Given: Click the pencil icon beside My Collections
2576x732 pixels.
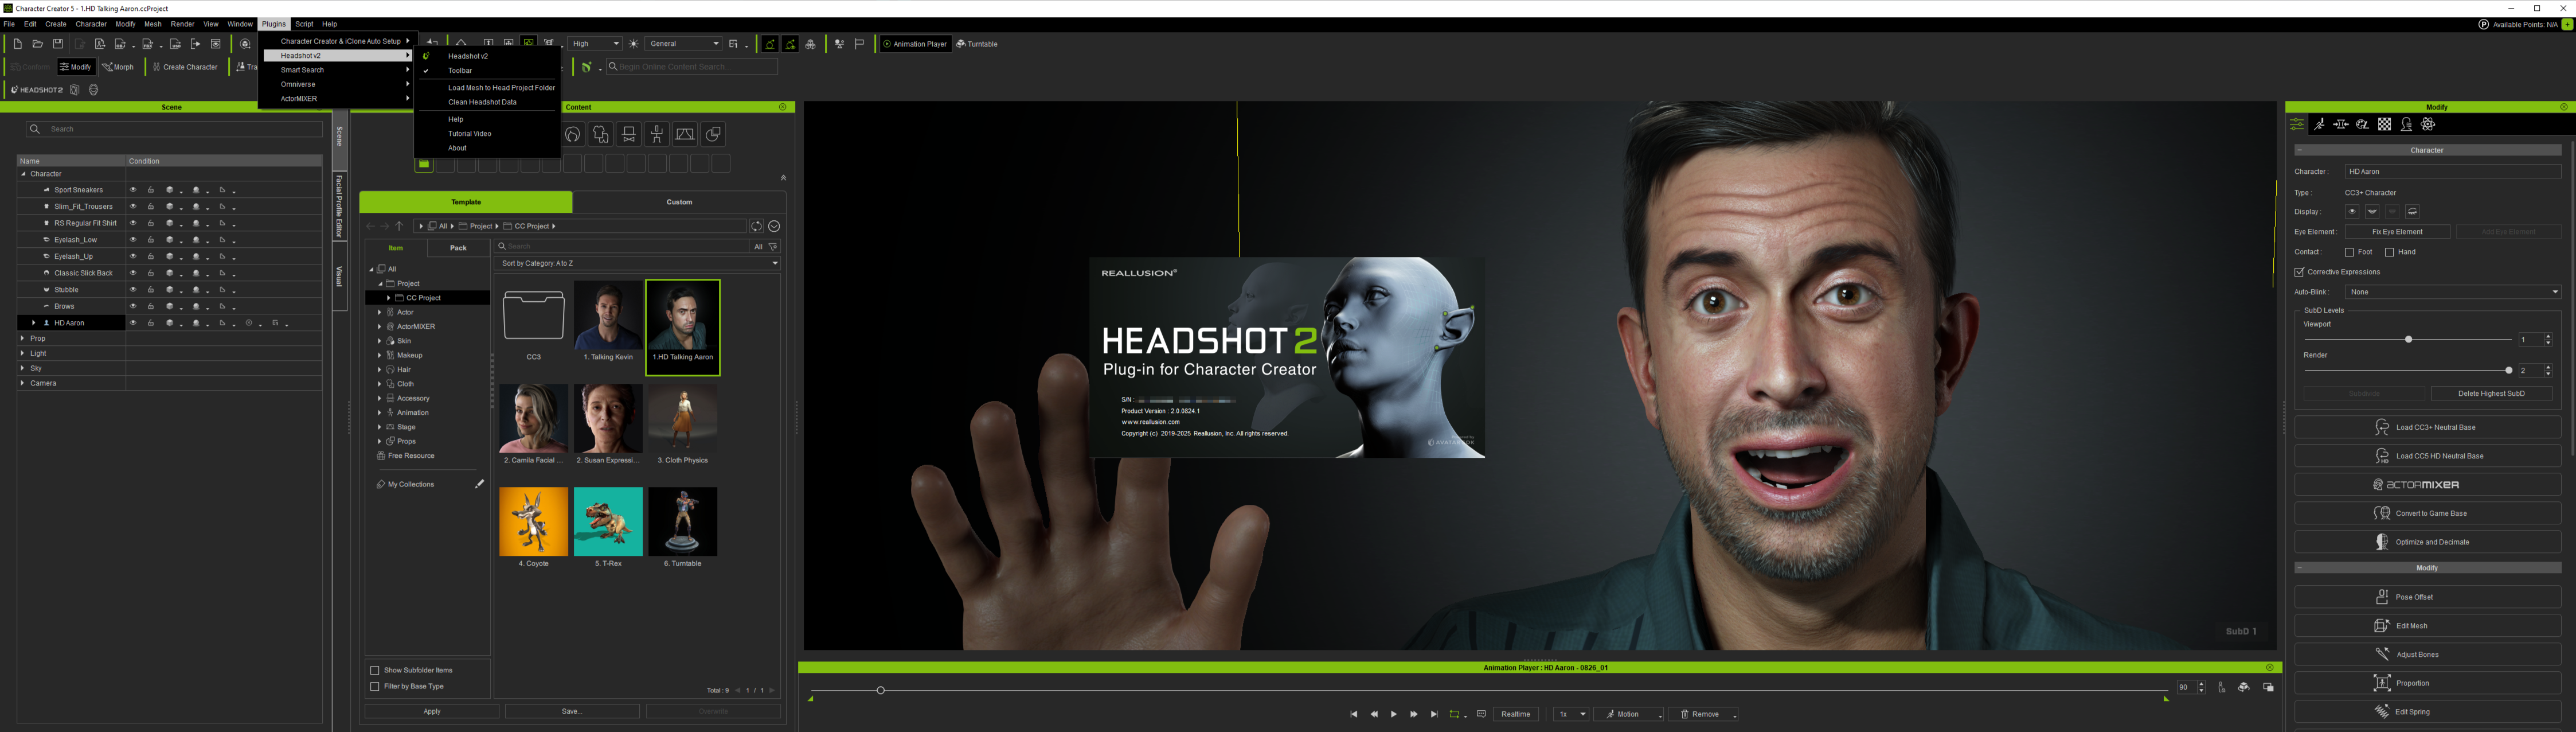Looking at the screenshot, I should (x=479, y=484).
